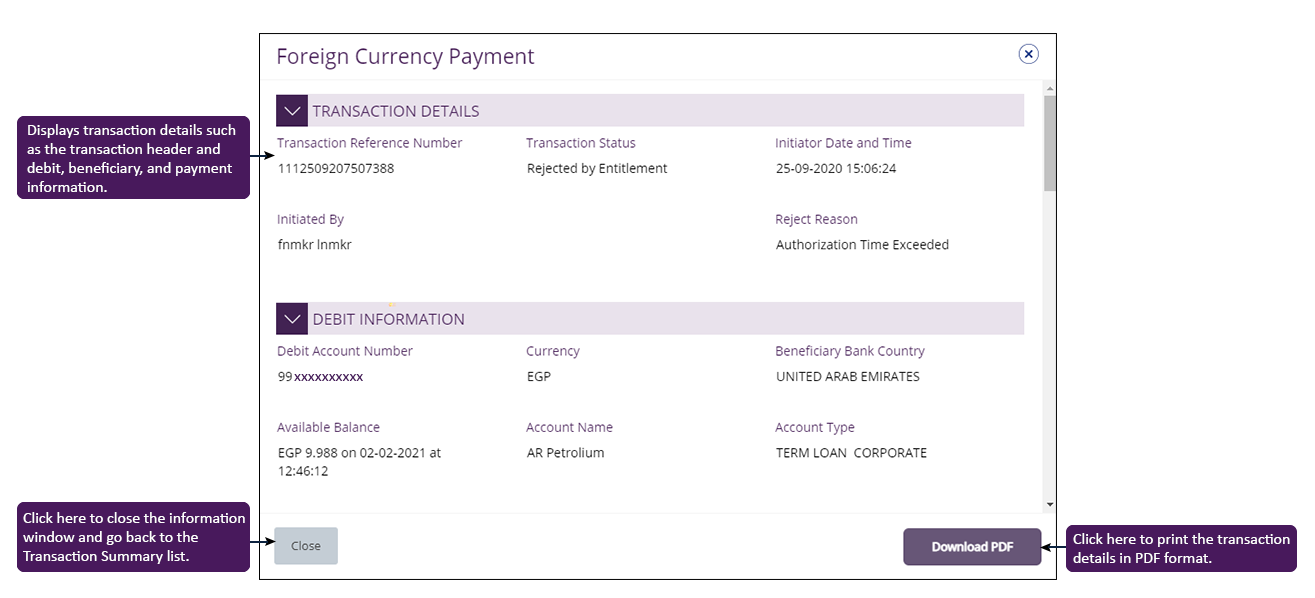
Task: Select the Rejected by Entitlement status text
Action: click(x=597, y=168)
